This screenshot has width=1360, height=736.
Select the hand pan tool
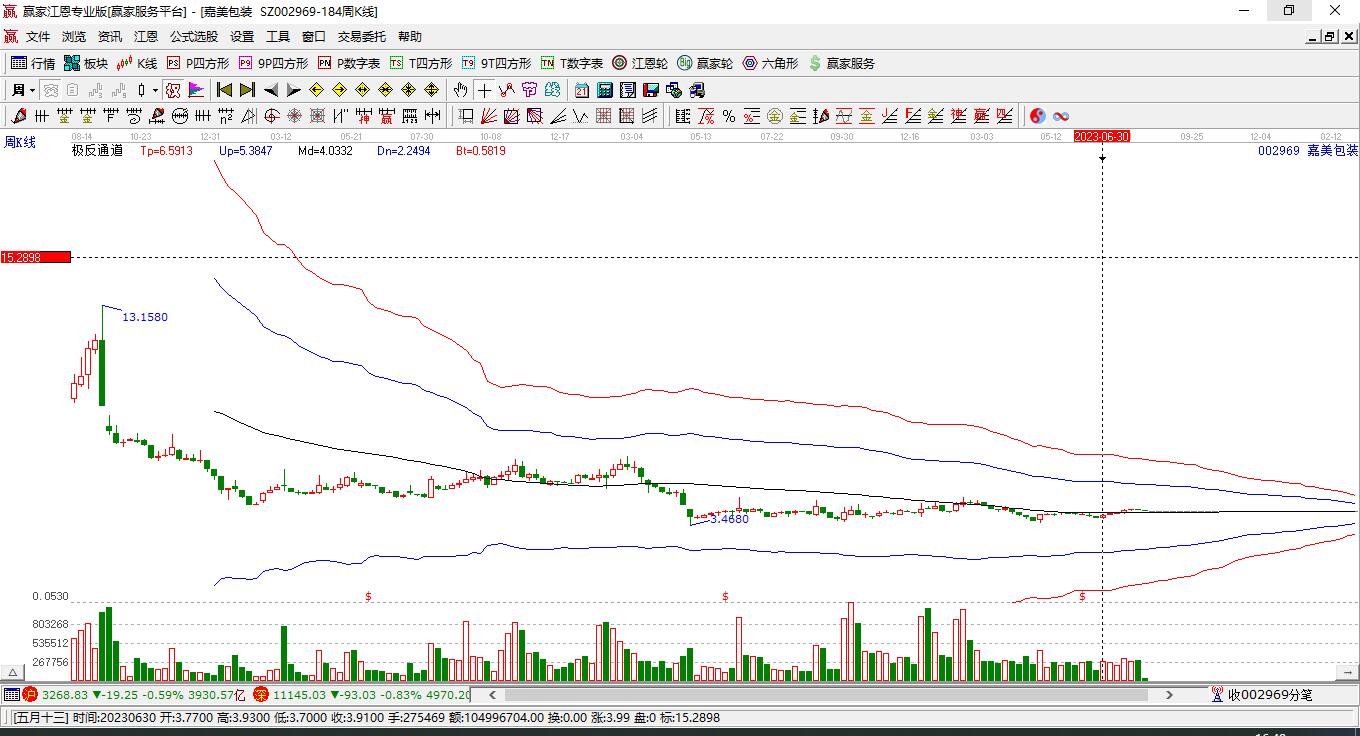coord(461,90)
